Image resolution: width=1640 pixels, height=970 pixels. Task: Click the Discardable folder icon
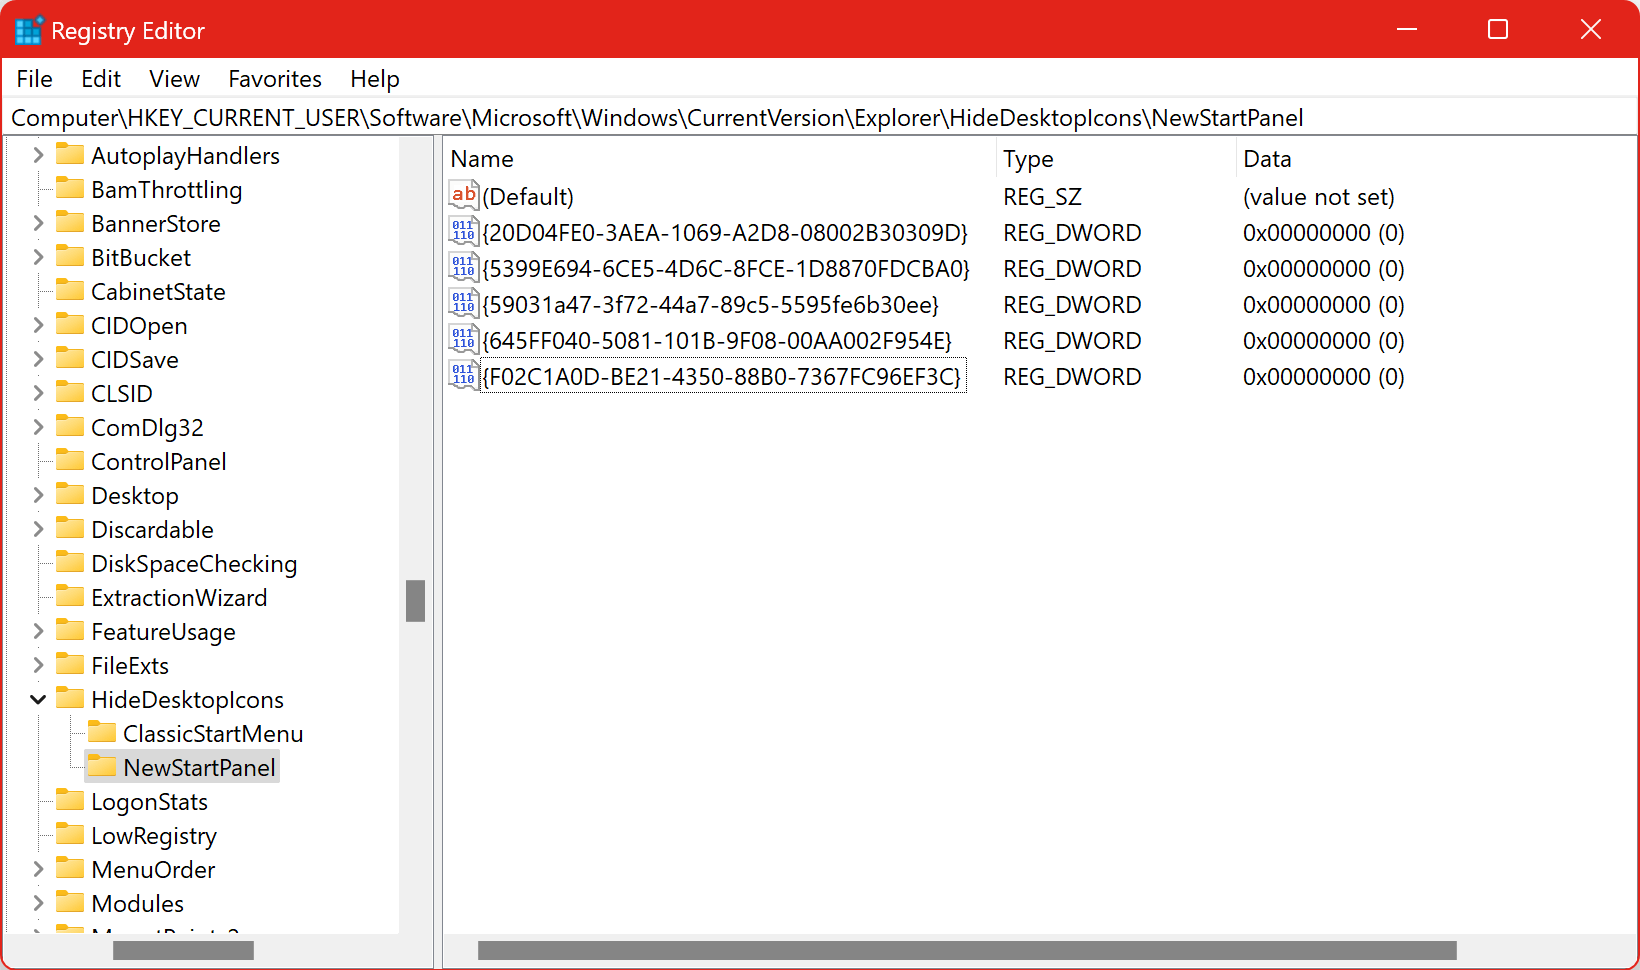[x=70, y=528]
